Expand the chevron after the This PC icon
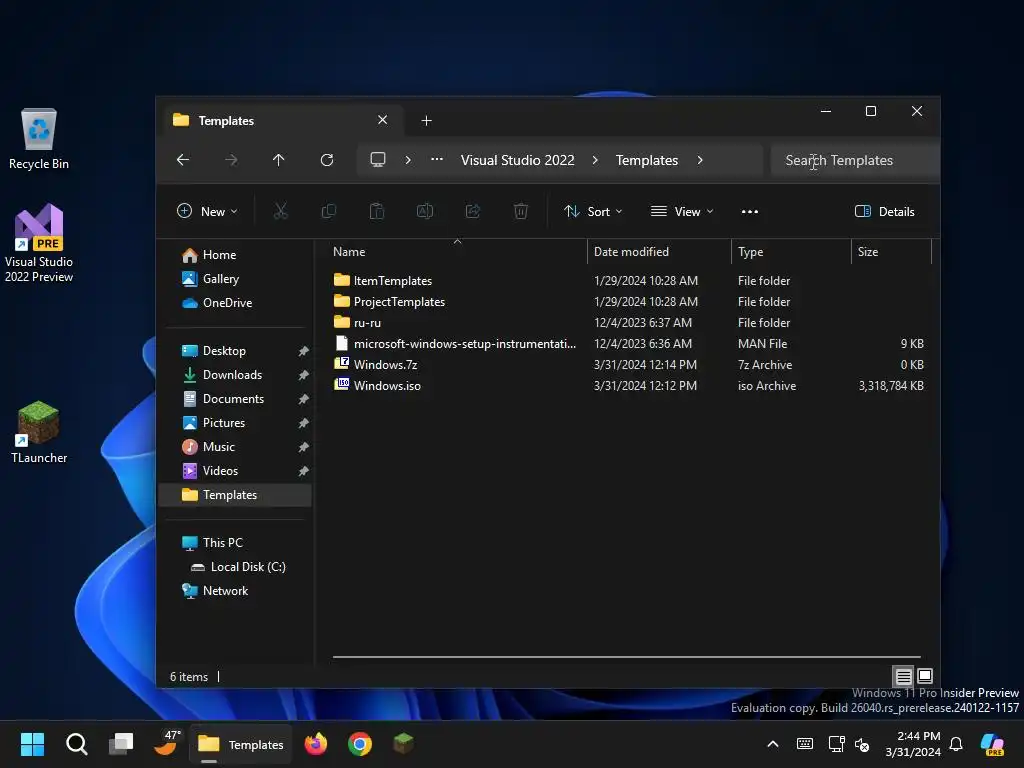This screenshot has width=1024, height=768. pyautogui.click(x=408, y=160)
